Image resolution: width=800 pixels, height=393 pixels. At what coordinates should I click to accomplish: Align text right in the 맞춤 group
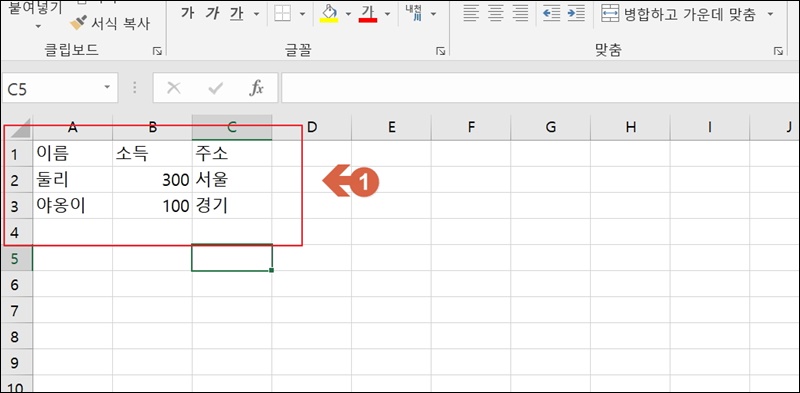coord(520,13)
